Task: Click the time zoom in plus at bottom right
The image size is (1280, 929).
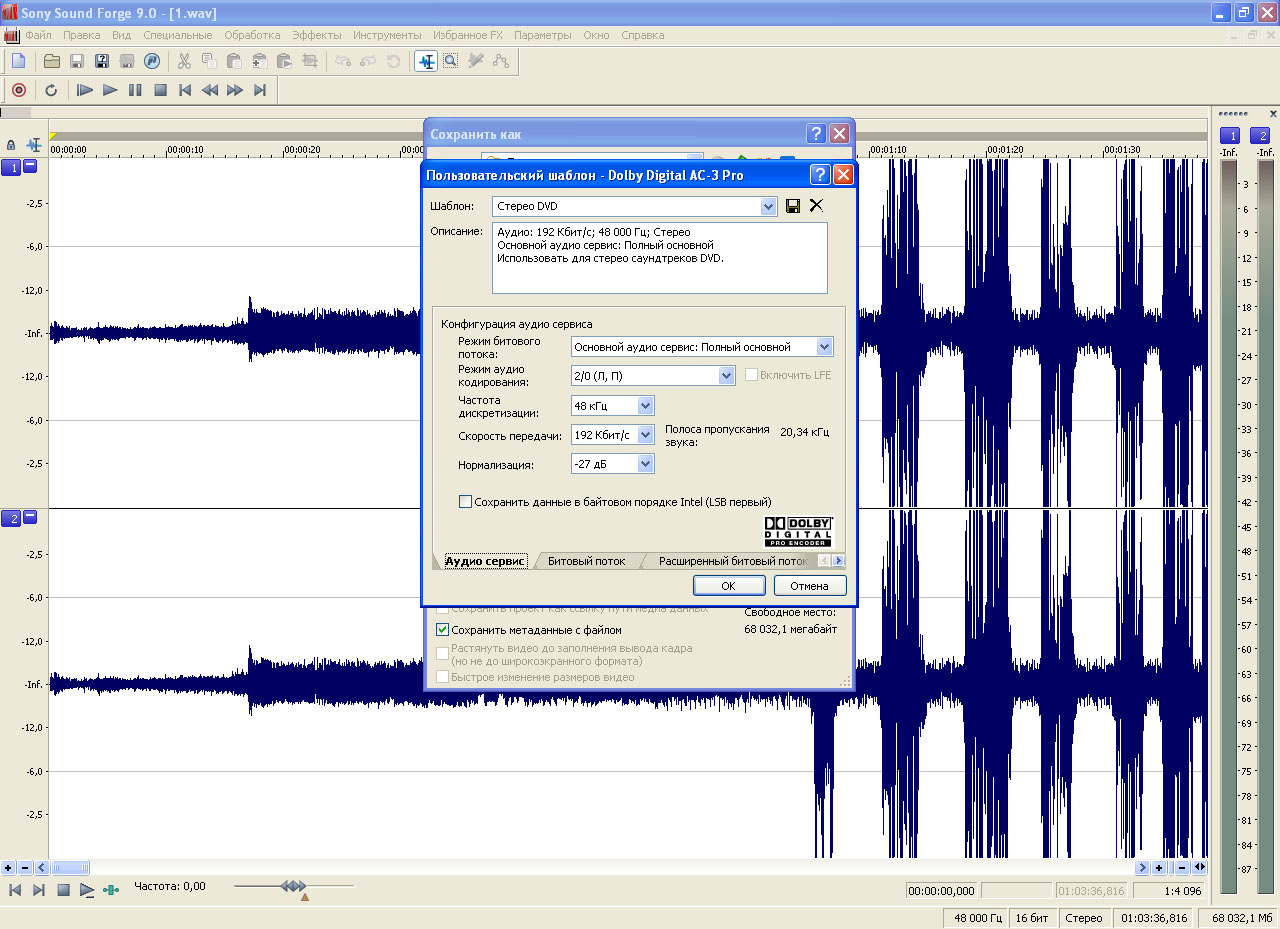Action: pos(1159,868)
